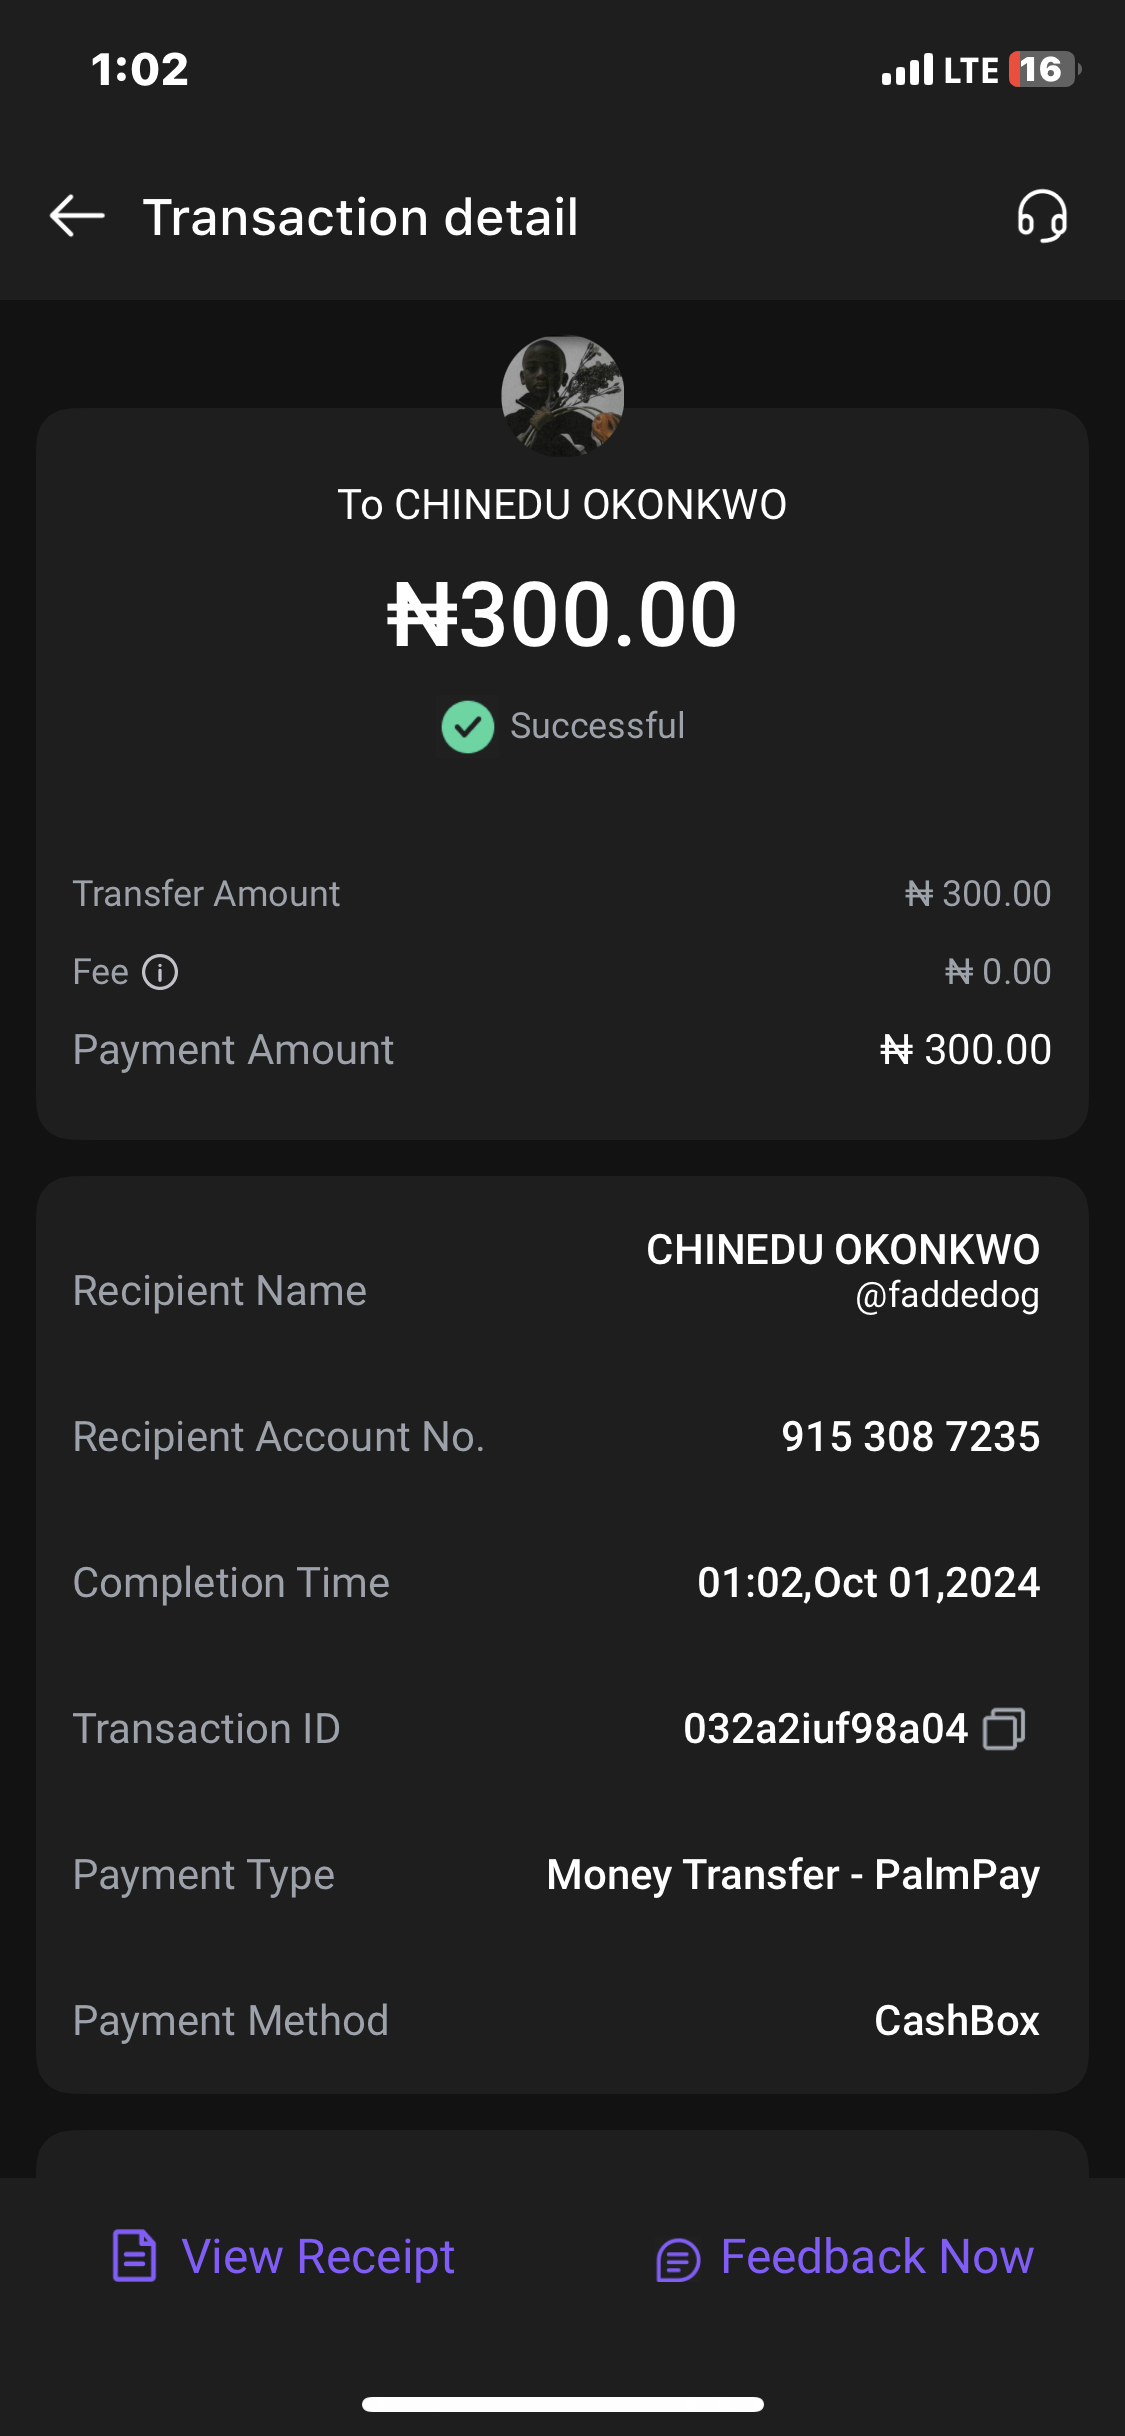Tap the View Receipt document icon
Image resolution: width=1125 pixels, height=2436 pixels.
135,2256
